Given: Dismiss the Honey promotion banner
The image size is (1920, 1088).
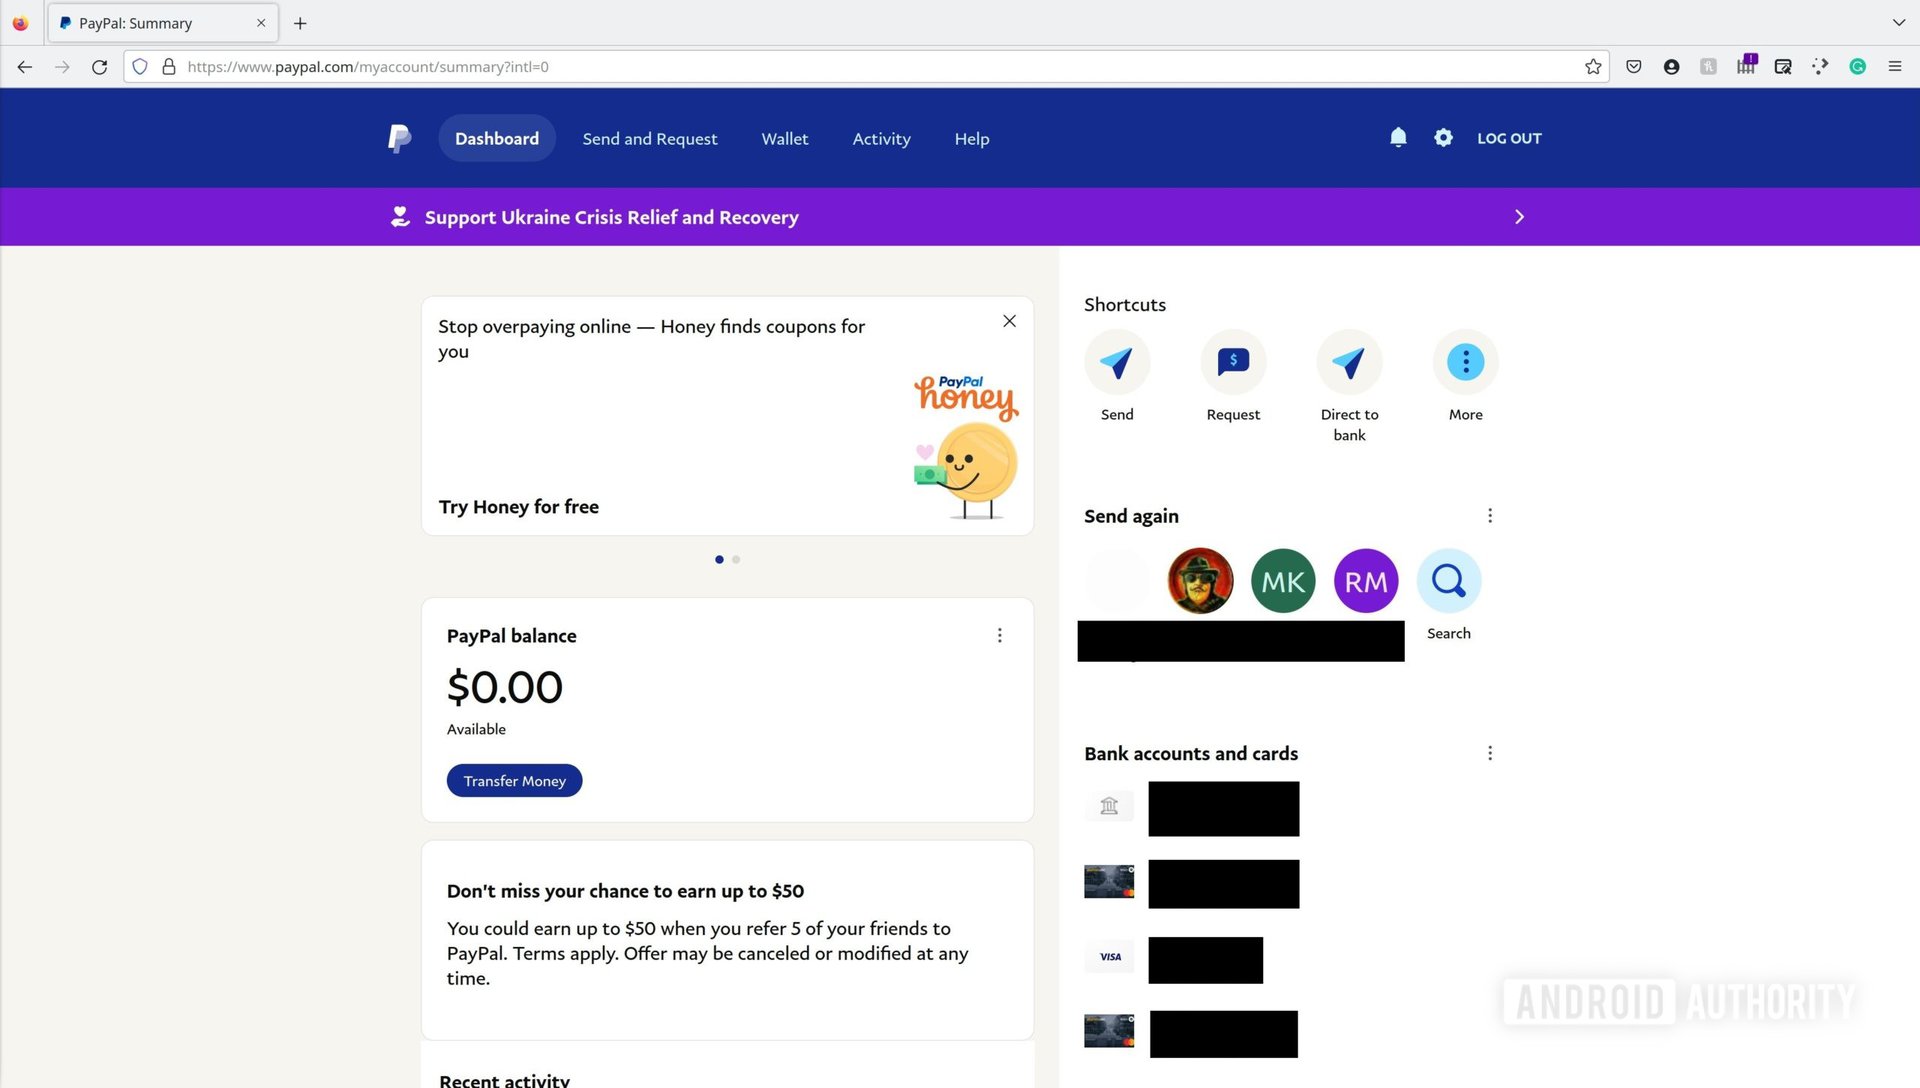Looking at the screenshot, I should (1009, 322).
